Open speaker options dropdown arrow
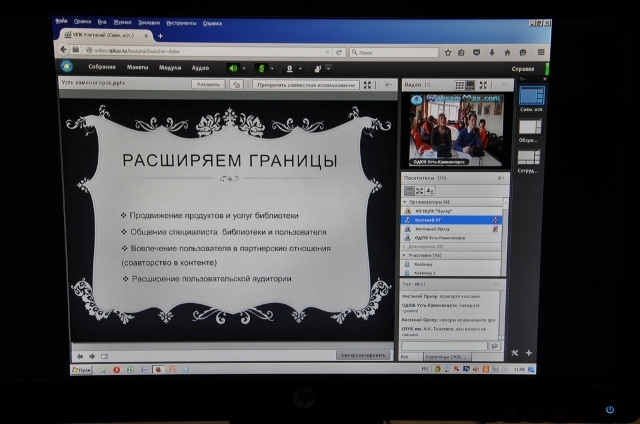Screen dimensions: 640x424 [244, 68]
